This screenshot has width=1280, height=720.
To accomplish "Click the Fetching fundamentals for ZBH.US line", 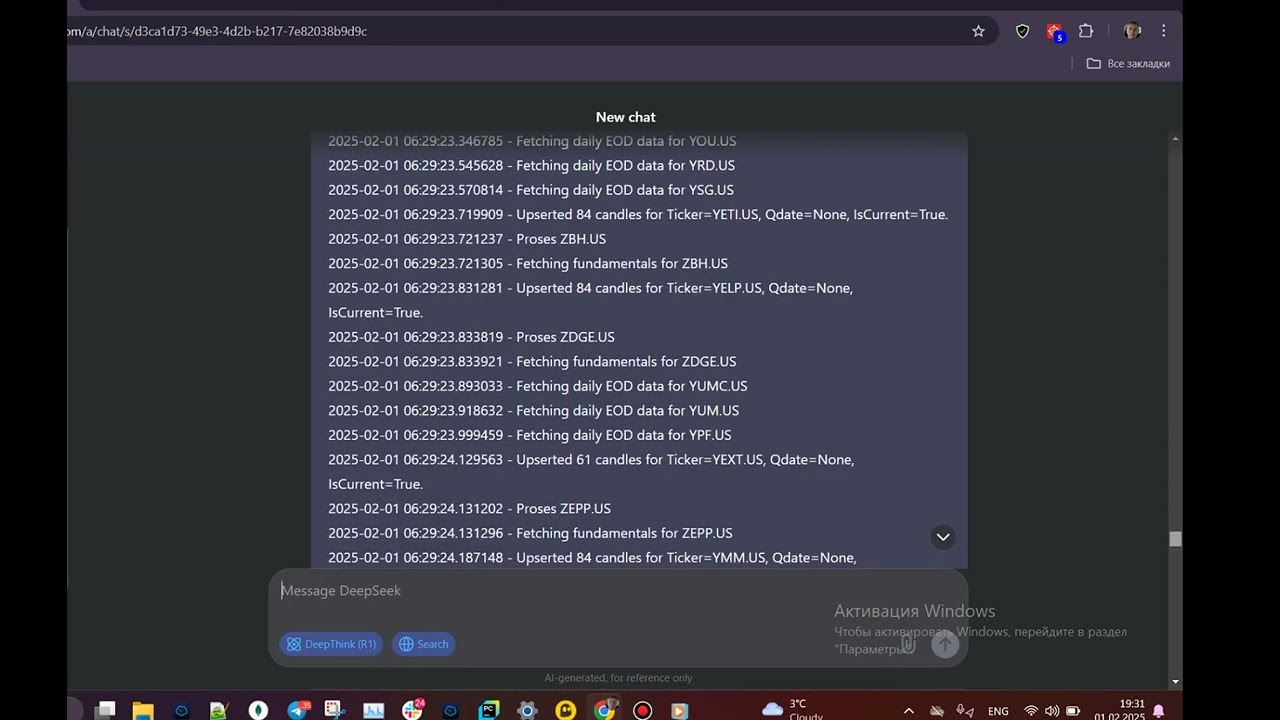I will click(528, 263).
